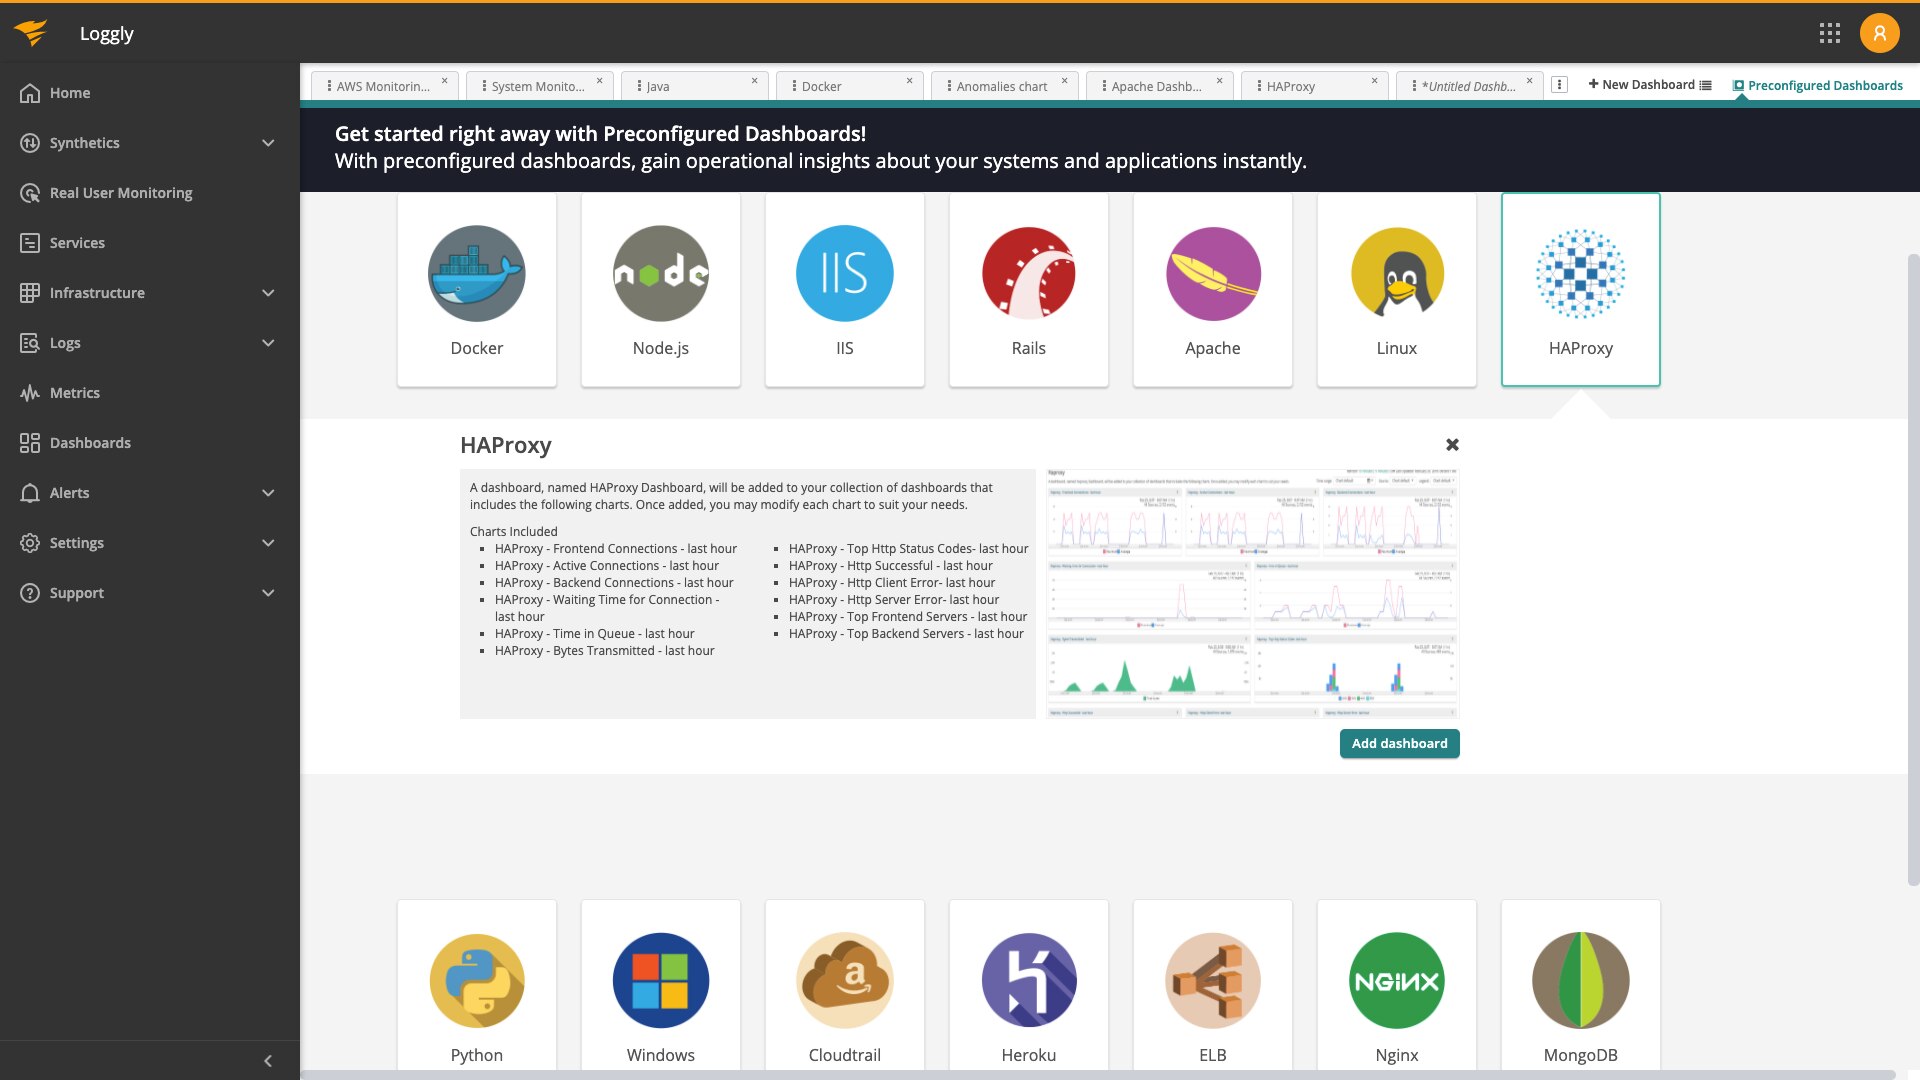Click the HAProxy dashboard preview thumbnail
The image size is (1920, 1080).
coord(1252,593)
